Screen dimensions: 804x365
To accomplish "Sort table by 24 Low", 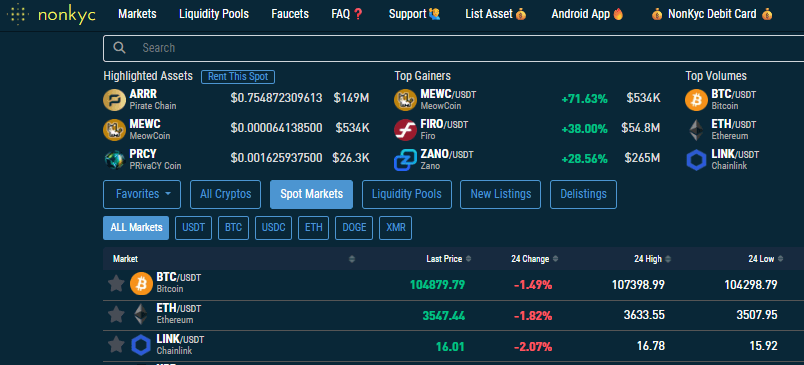I will [x=766, y=259].
